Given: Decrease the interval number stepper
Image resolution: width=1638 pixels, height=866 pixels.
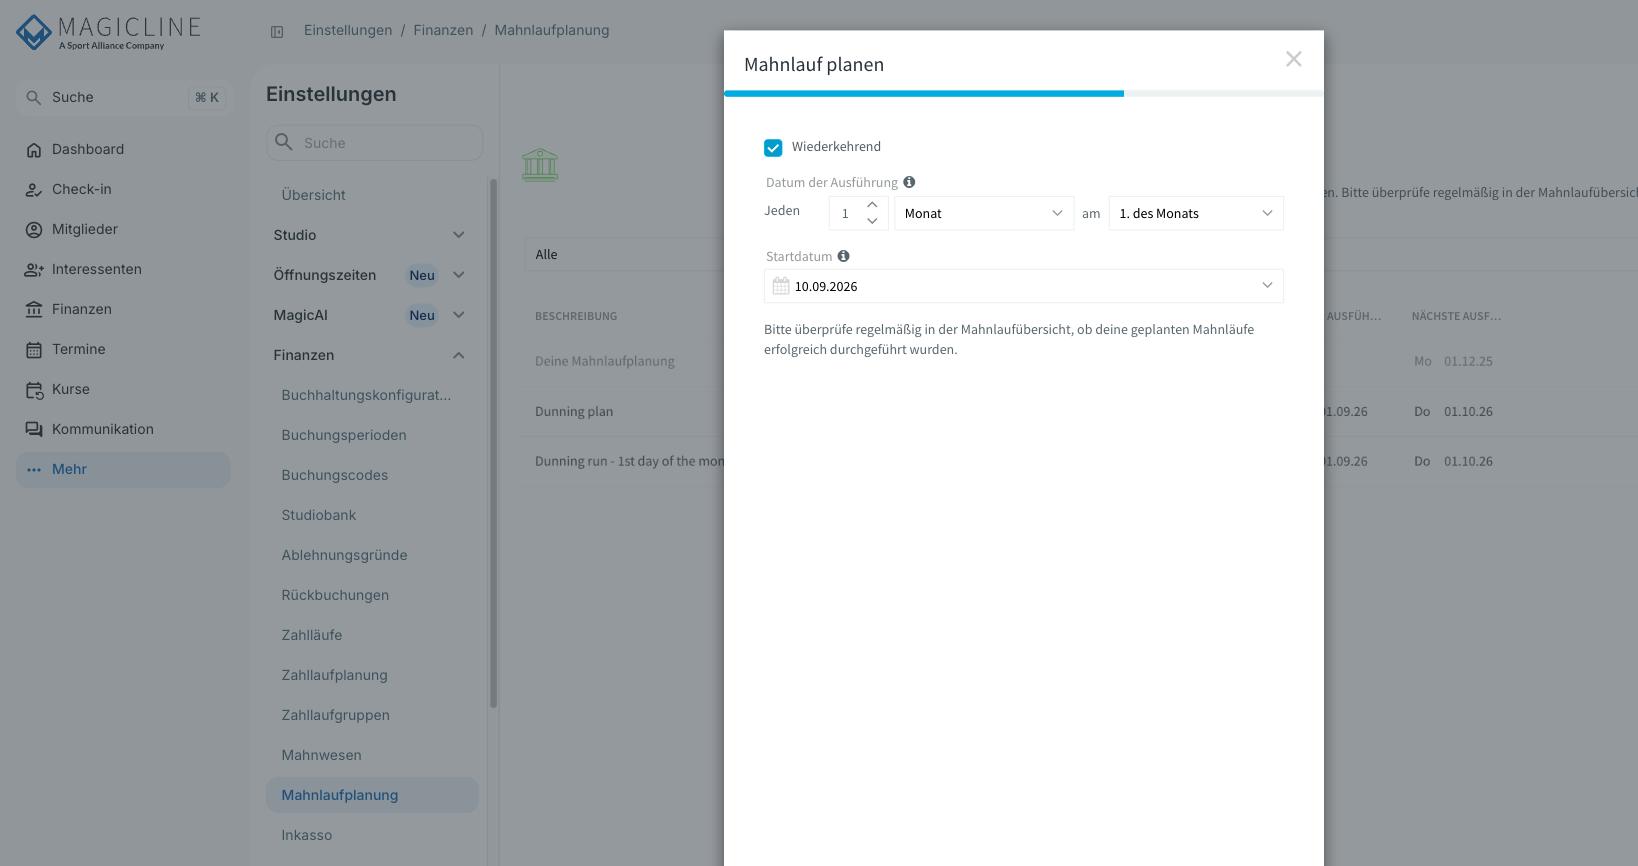Looking at the screenshot, I should 872,221.
